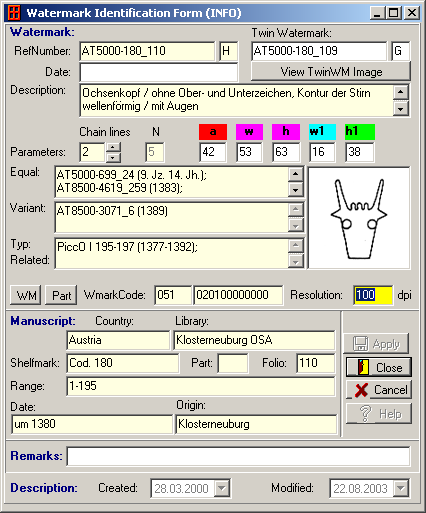Click the application icon in the title bar
This screenshot has width=426, height=513.
[x=14, y=13]
